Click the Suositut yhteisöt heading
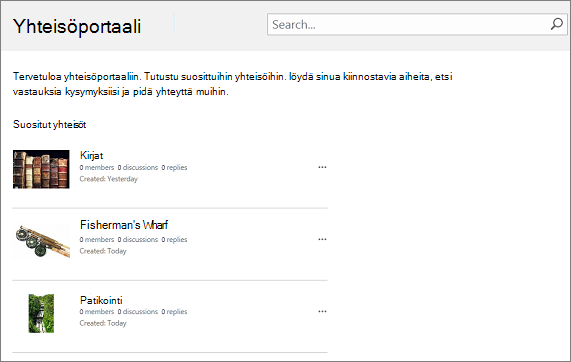Viewport: 571px width, 362px height. click(50, 125)
